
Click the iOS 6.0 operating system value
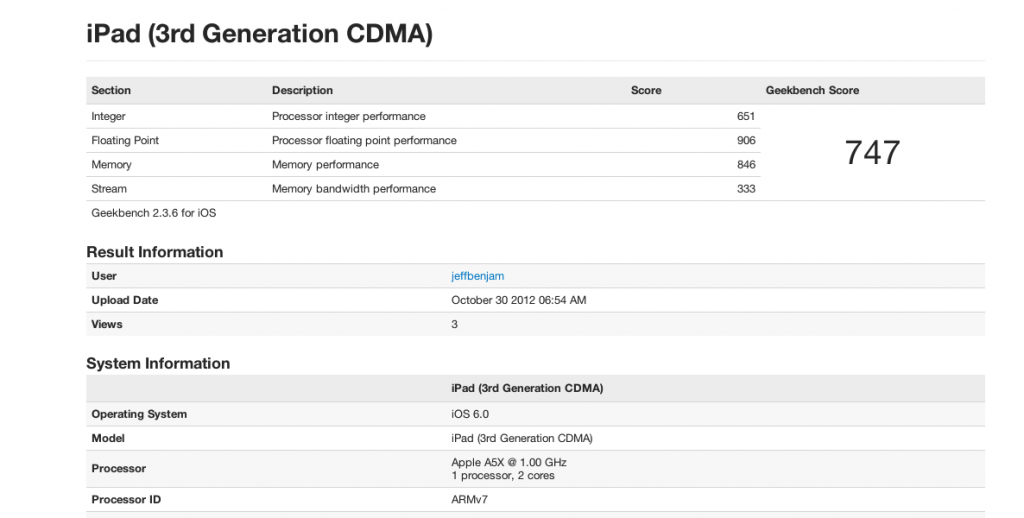point(470,414)
